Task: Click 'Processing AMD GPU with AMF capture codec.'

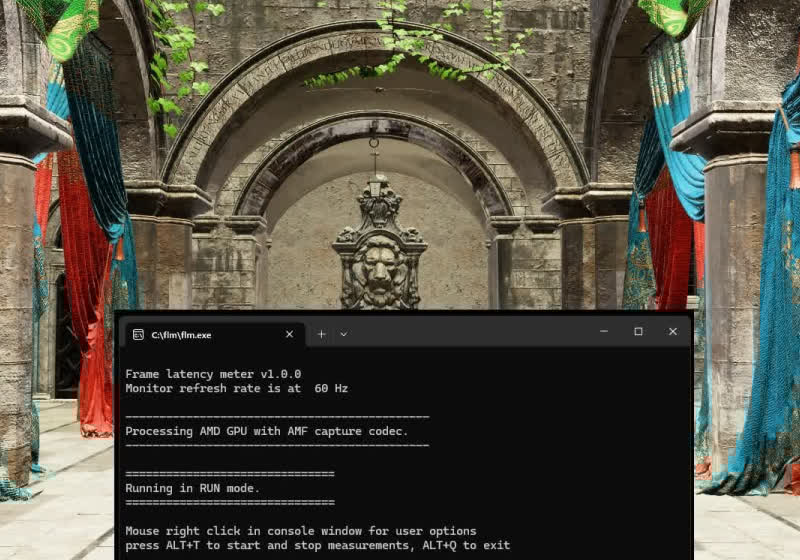Action: (266, 431)
